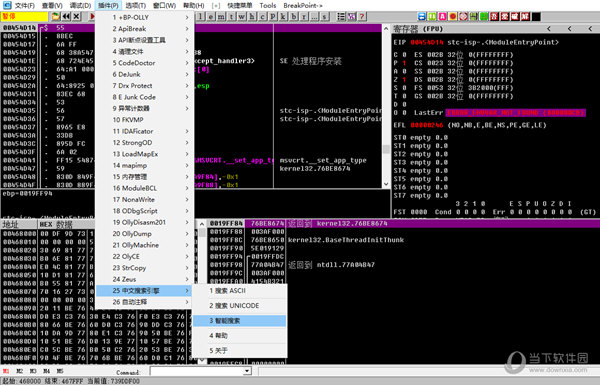Expand the '20 OllyDump' plugin submenu
The width and height of the screenshot is (600, 385).
click(144, 234)
